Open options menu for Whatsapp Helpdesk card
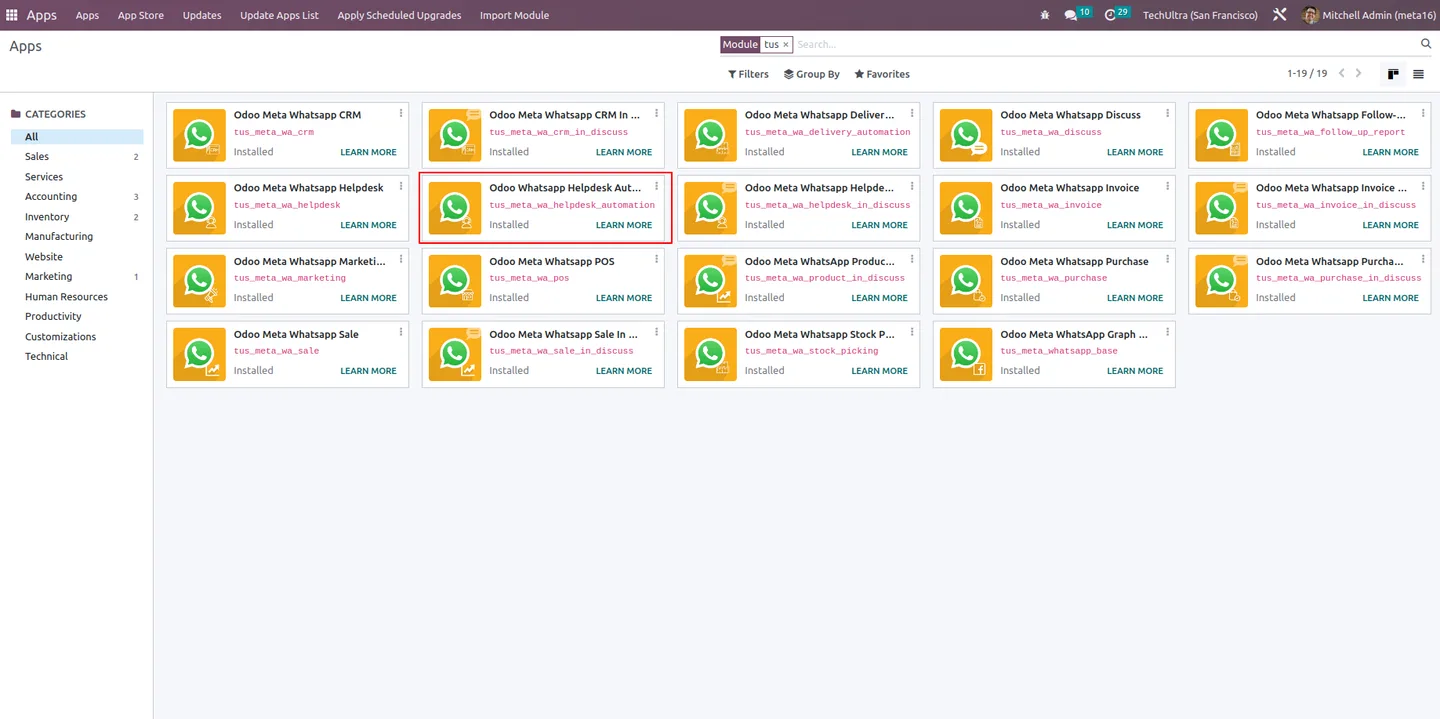 click(401, 186)
